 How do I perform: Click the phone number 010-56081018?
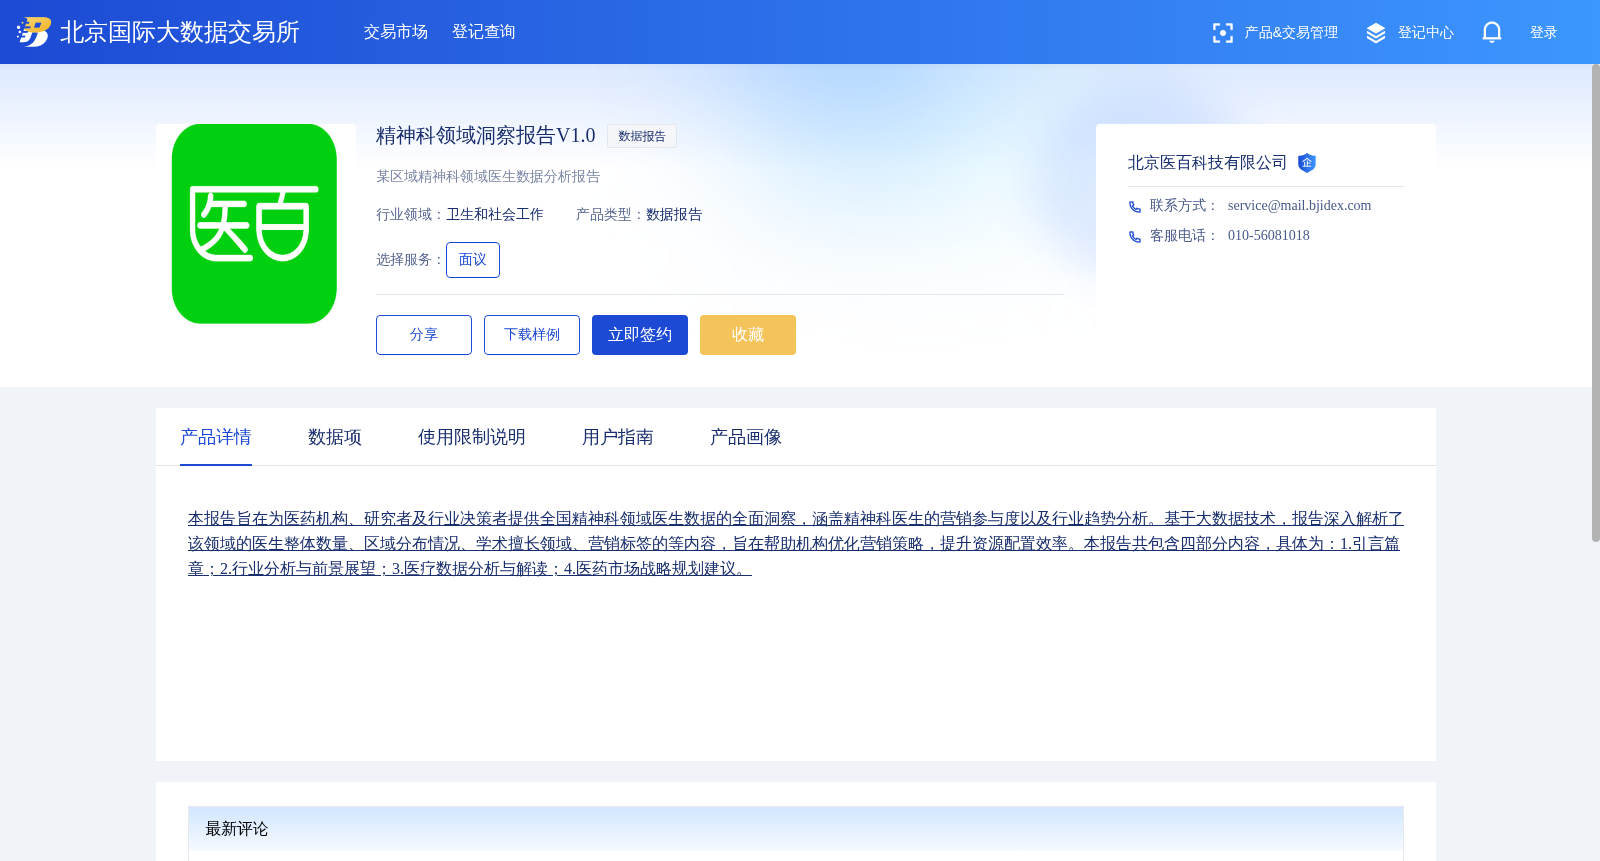1269,236
